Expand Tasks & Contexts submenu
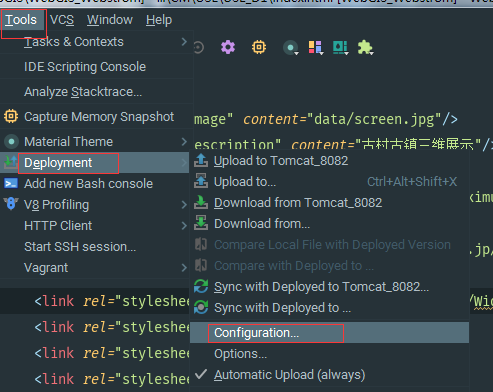The image size is (493, 392). (97, 42)
